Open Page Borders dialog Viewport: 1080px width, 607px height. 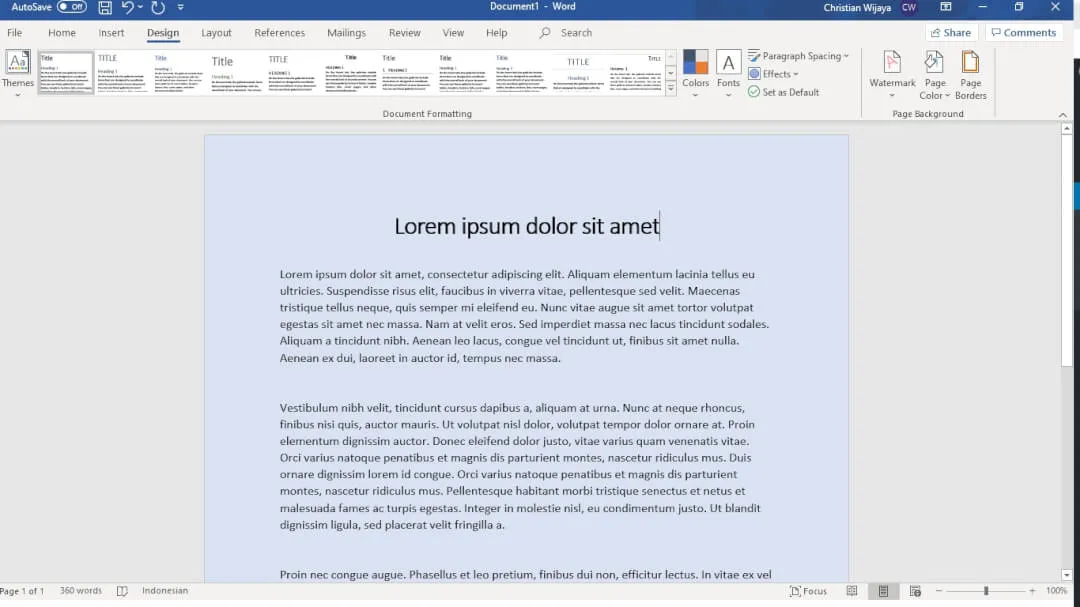click(970, 74)
